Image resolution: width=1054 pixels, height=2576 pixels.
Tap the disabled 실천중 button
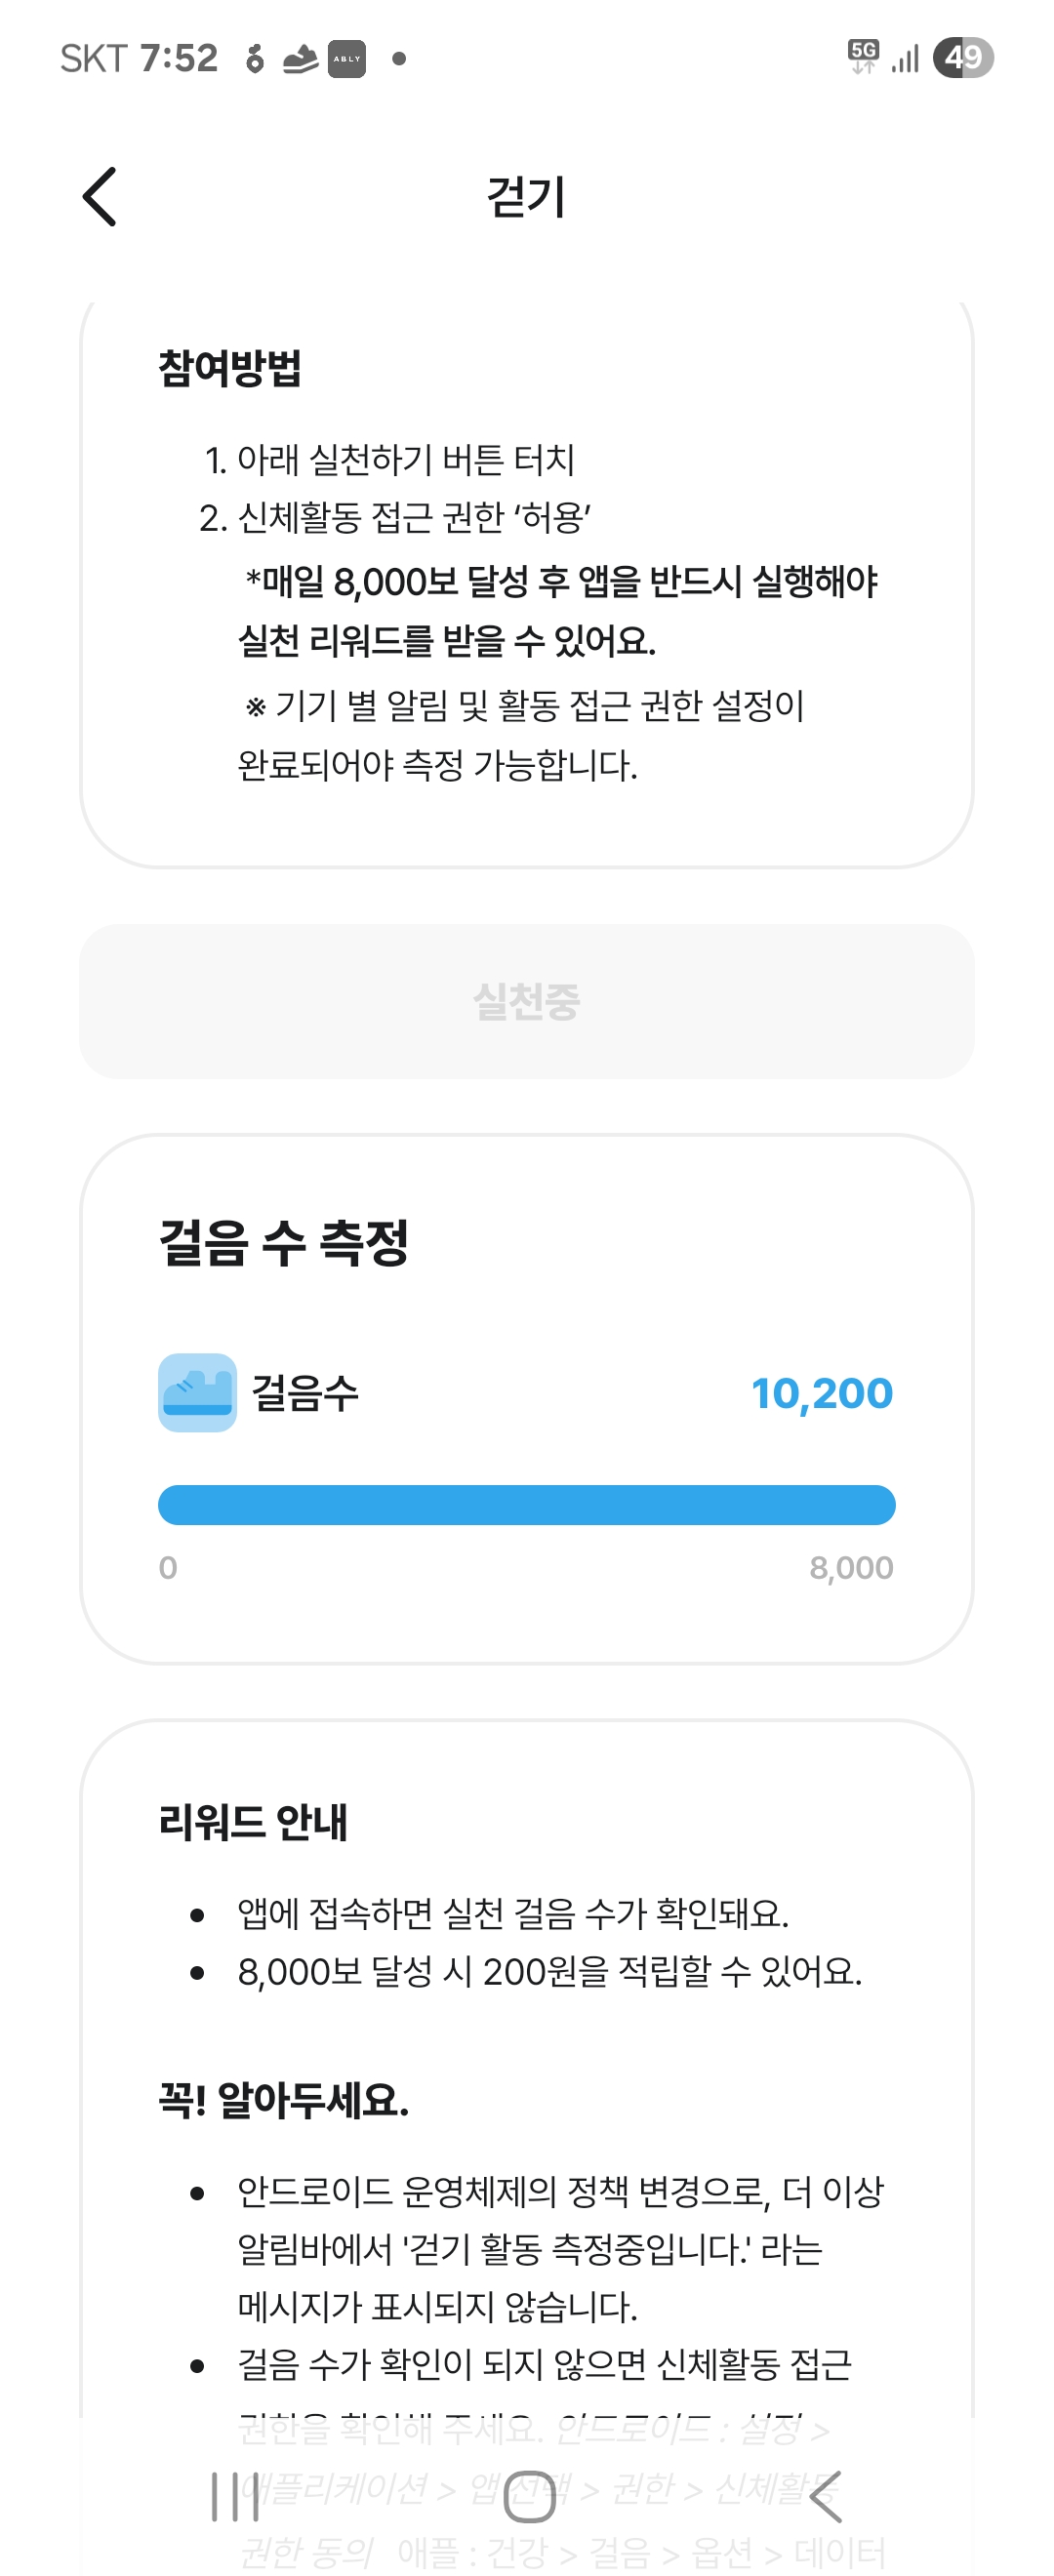click(x=527, y=1001)
